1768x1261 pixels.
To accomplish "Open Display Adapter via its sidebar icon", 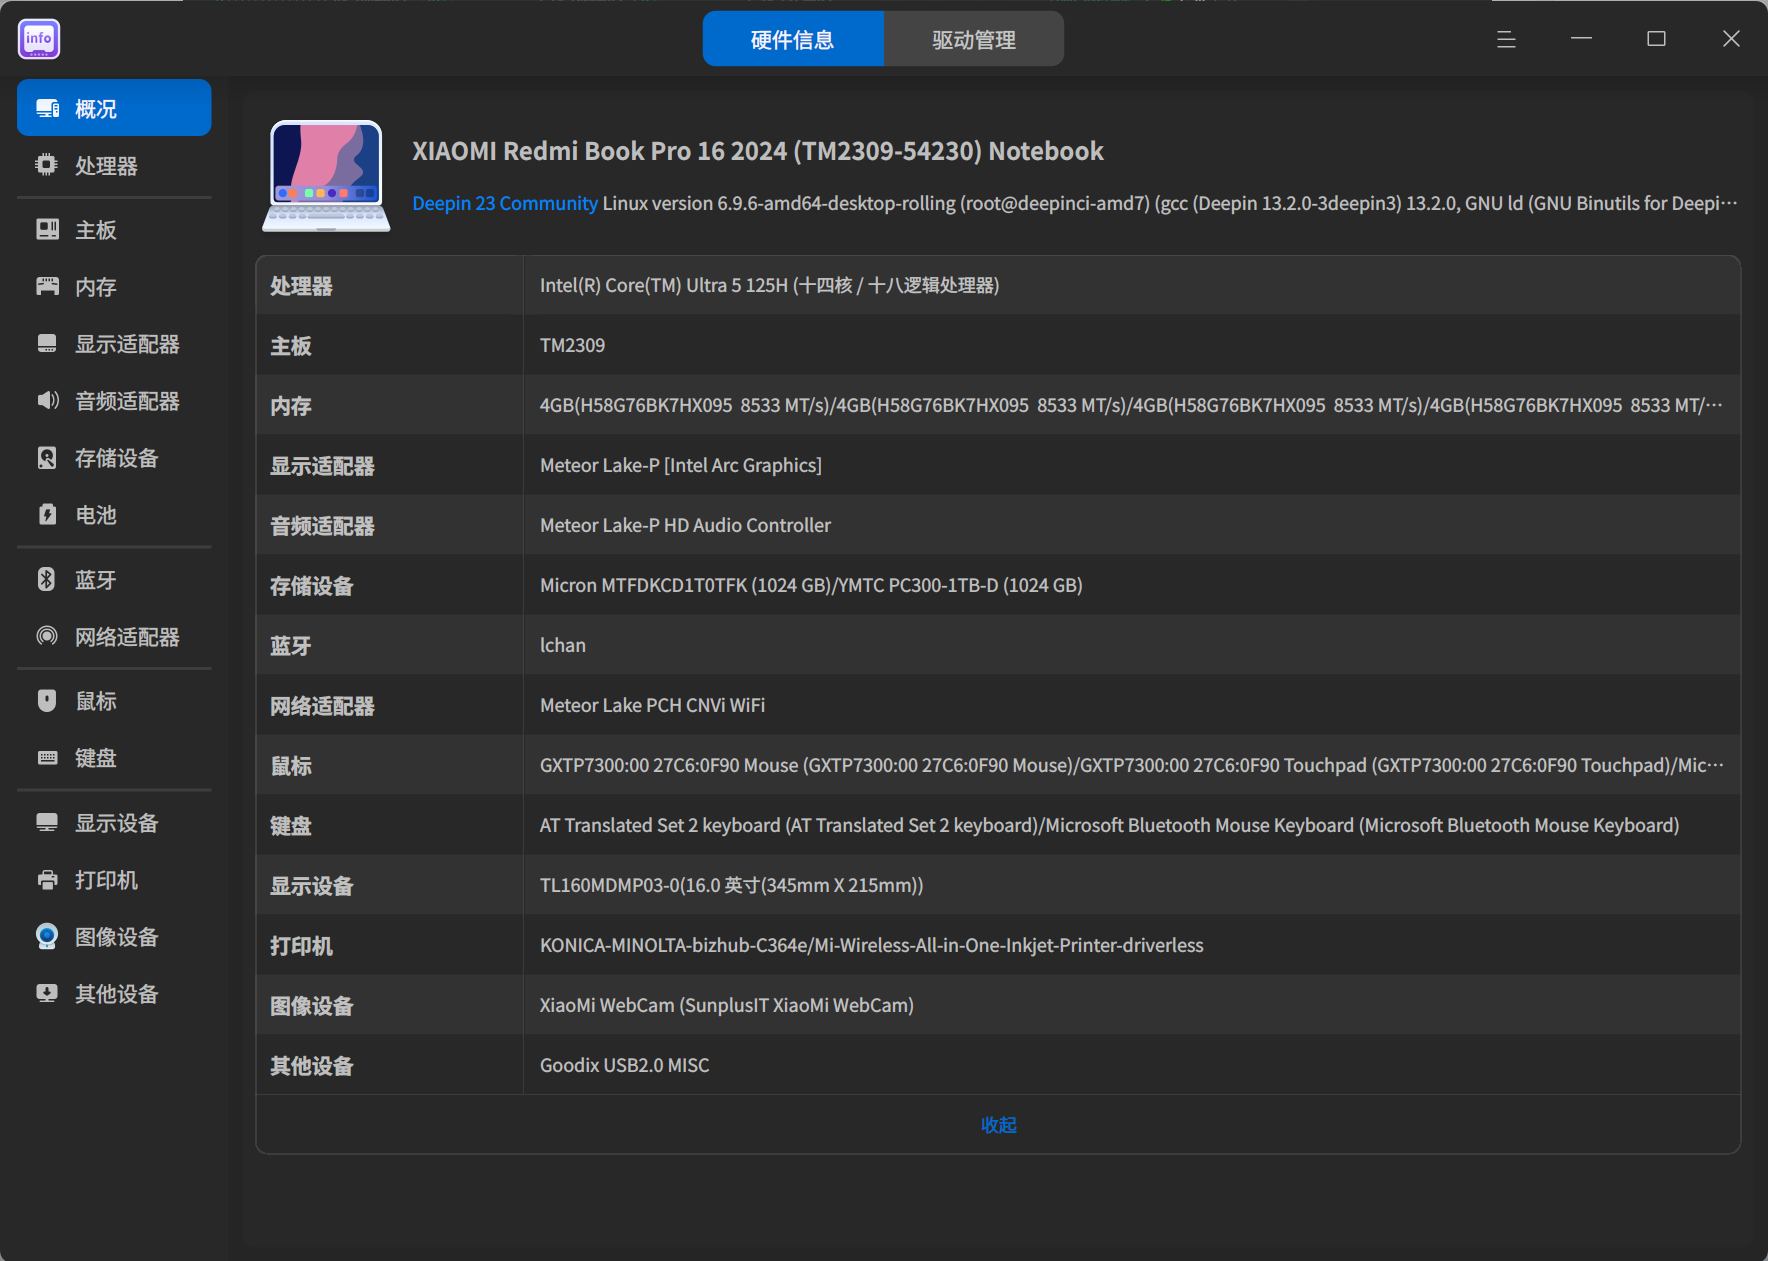I will [x=47, y=343].
